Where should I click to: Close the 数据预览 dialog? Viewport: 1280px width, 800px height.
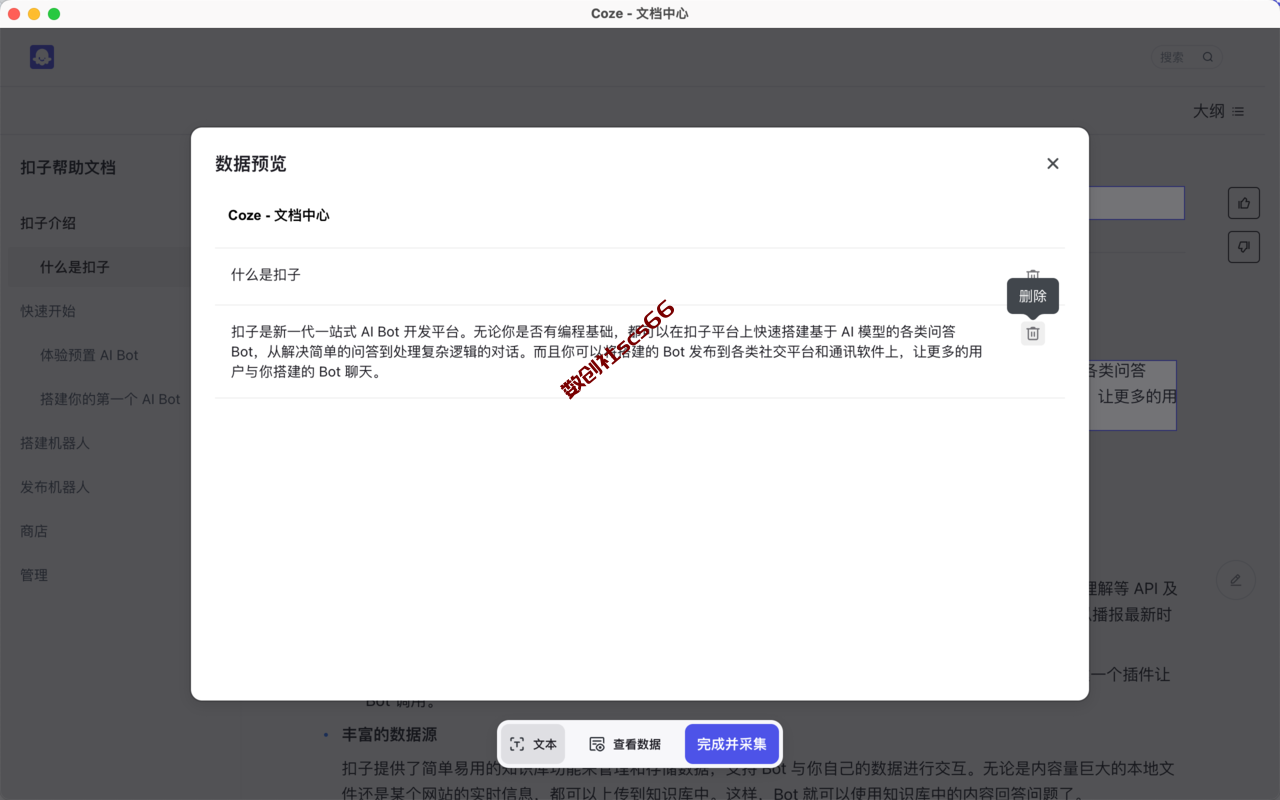click(x=1052, y=164)
